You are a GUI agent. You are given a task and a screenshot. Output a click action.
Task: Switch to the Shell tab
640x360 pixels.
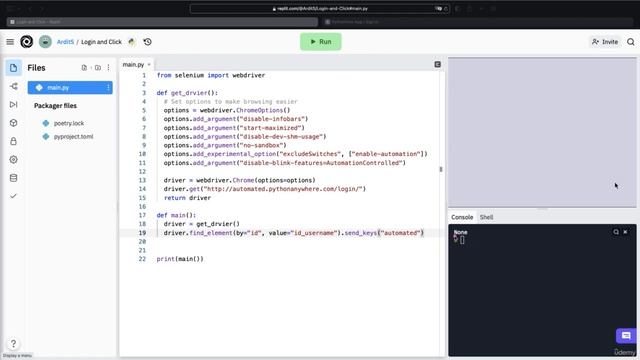[x=486, y=217]
